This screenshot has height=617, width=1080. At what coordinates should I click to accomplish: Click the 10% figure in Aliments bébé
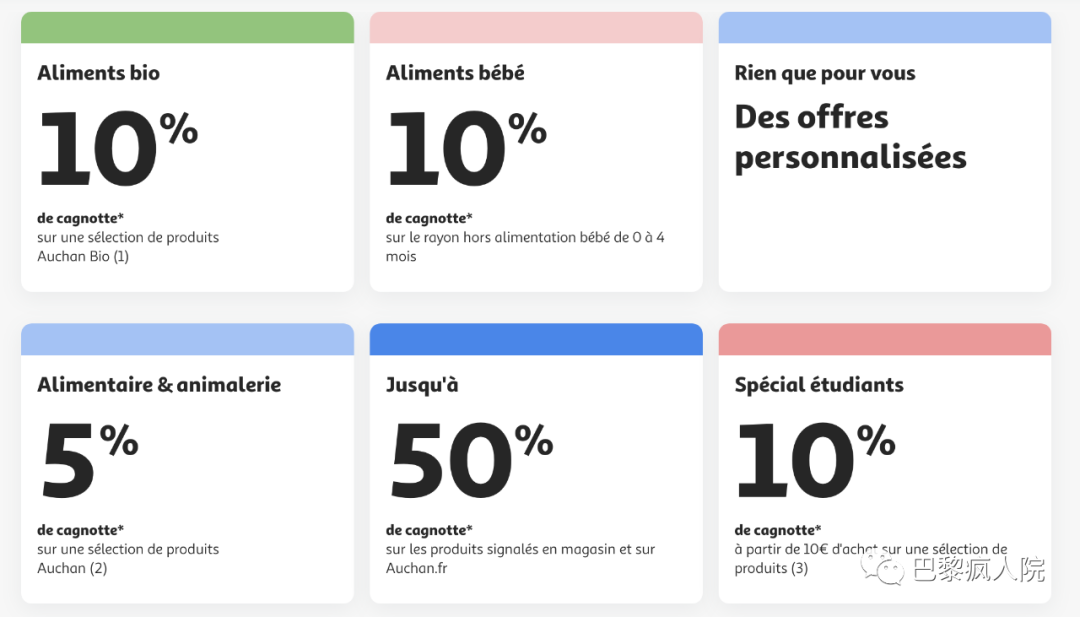(x=466, y=148)
